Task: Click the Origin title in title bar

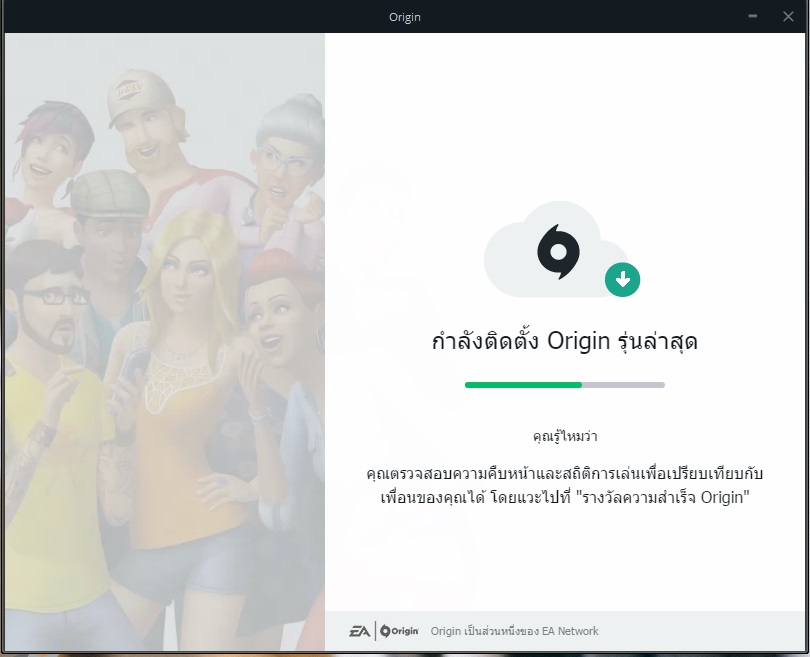Action: point(404,17)
